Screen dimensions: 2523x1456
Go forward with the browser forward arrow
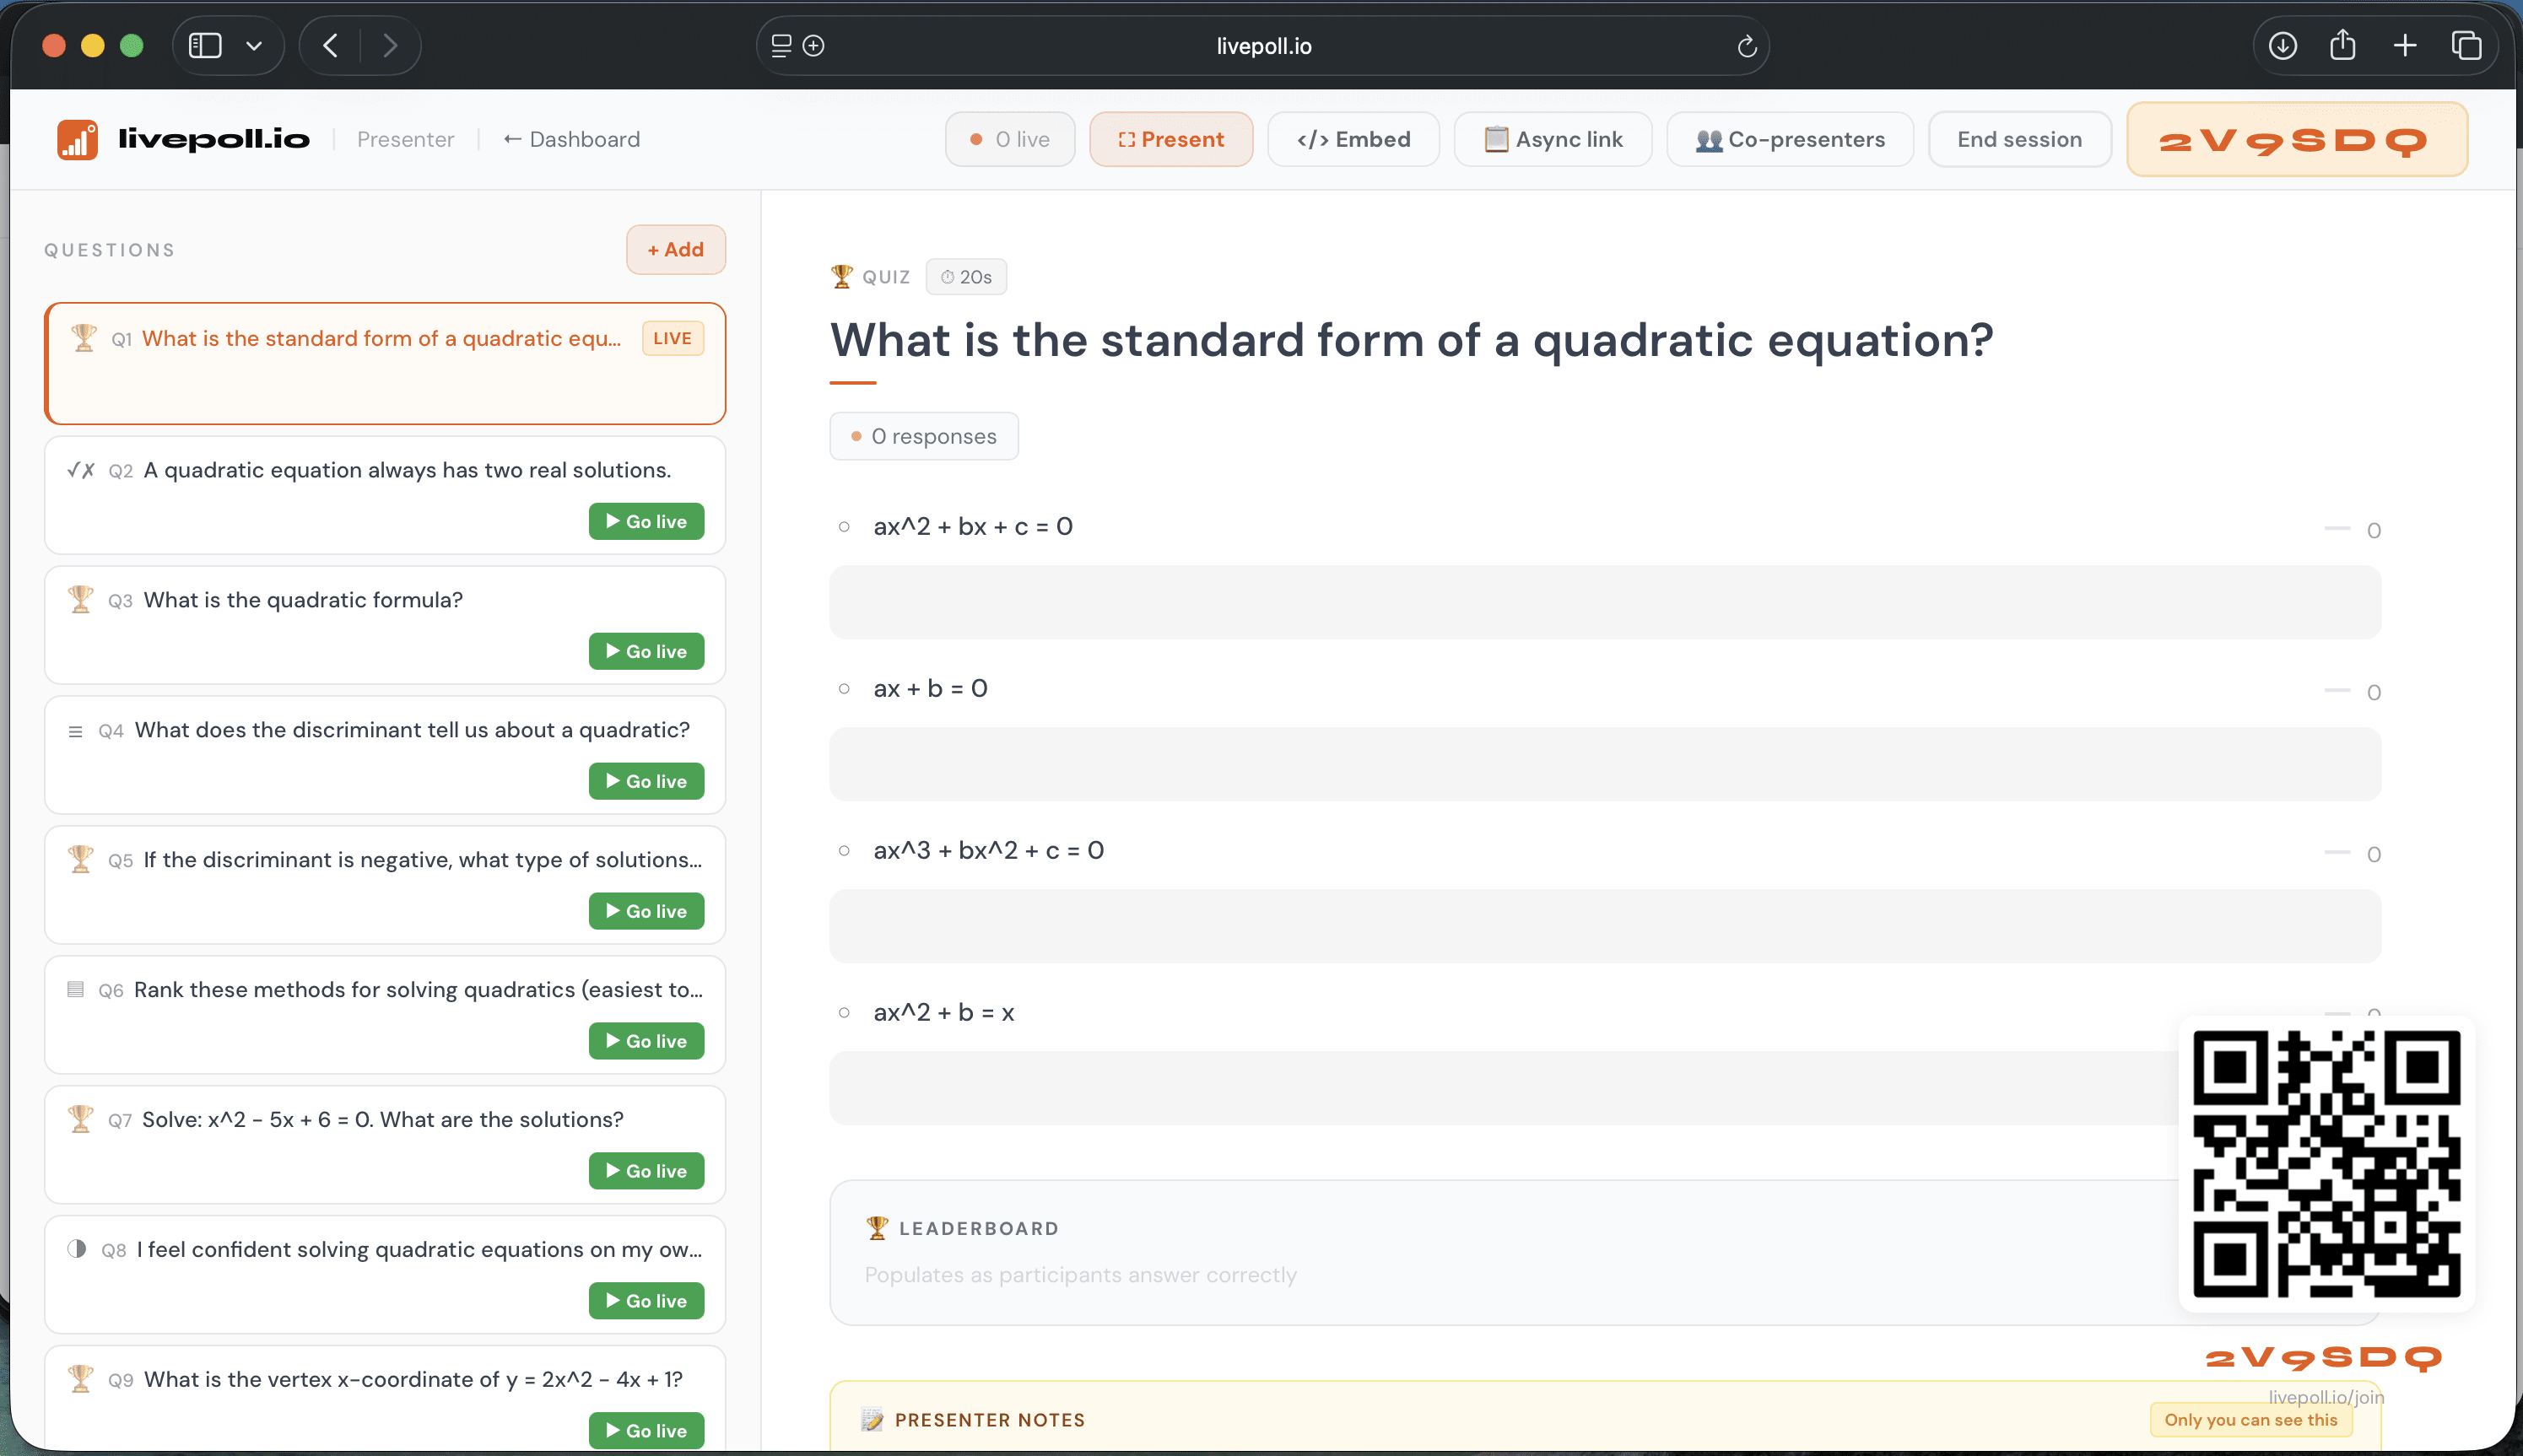click(390, 46)
